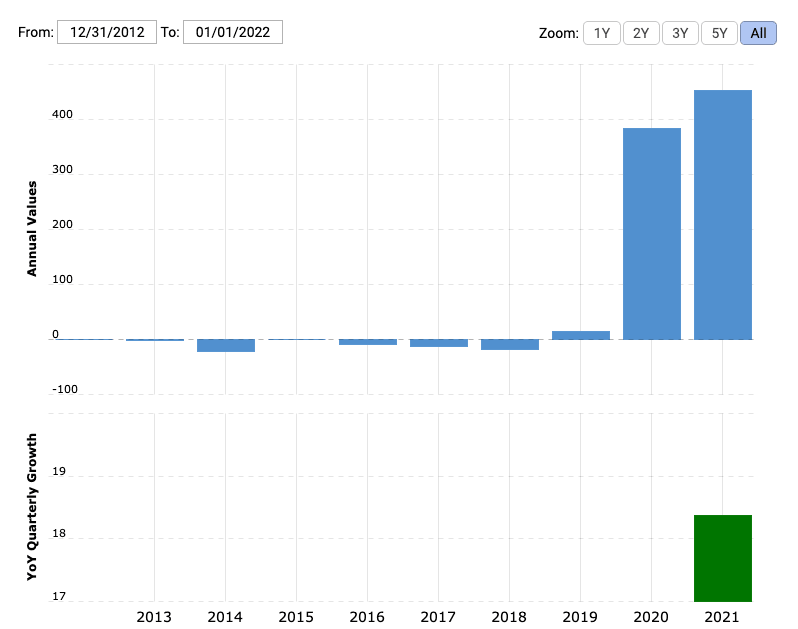798x629 pixels.
Task: Click the 2020 blue annual bar
Action: 651,233
